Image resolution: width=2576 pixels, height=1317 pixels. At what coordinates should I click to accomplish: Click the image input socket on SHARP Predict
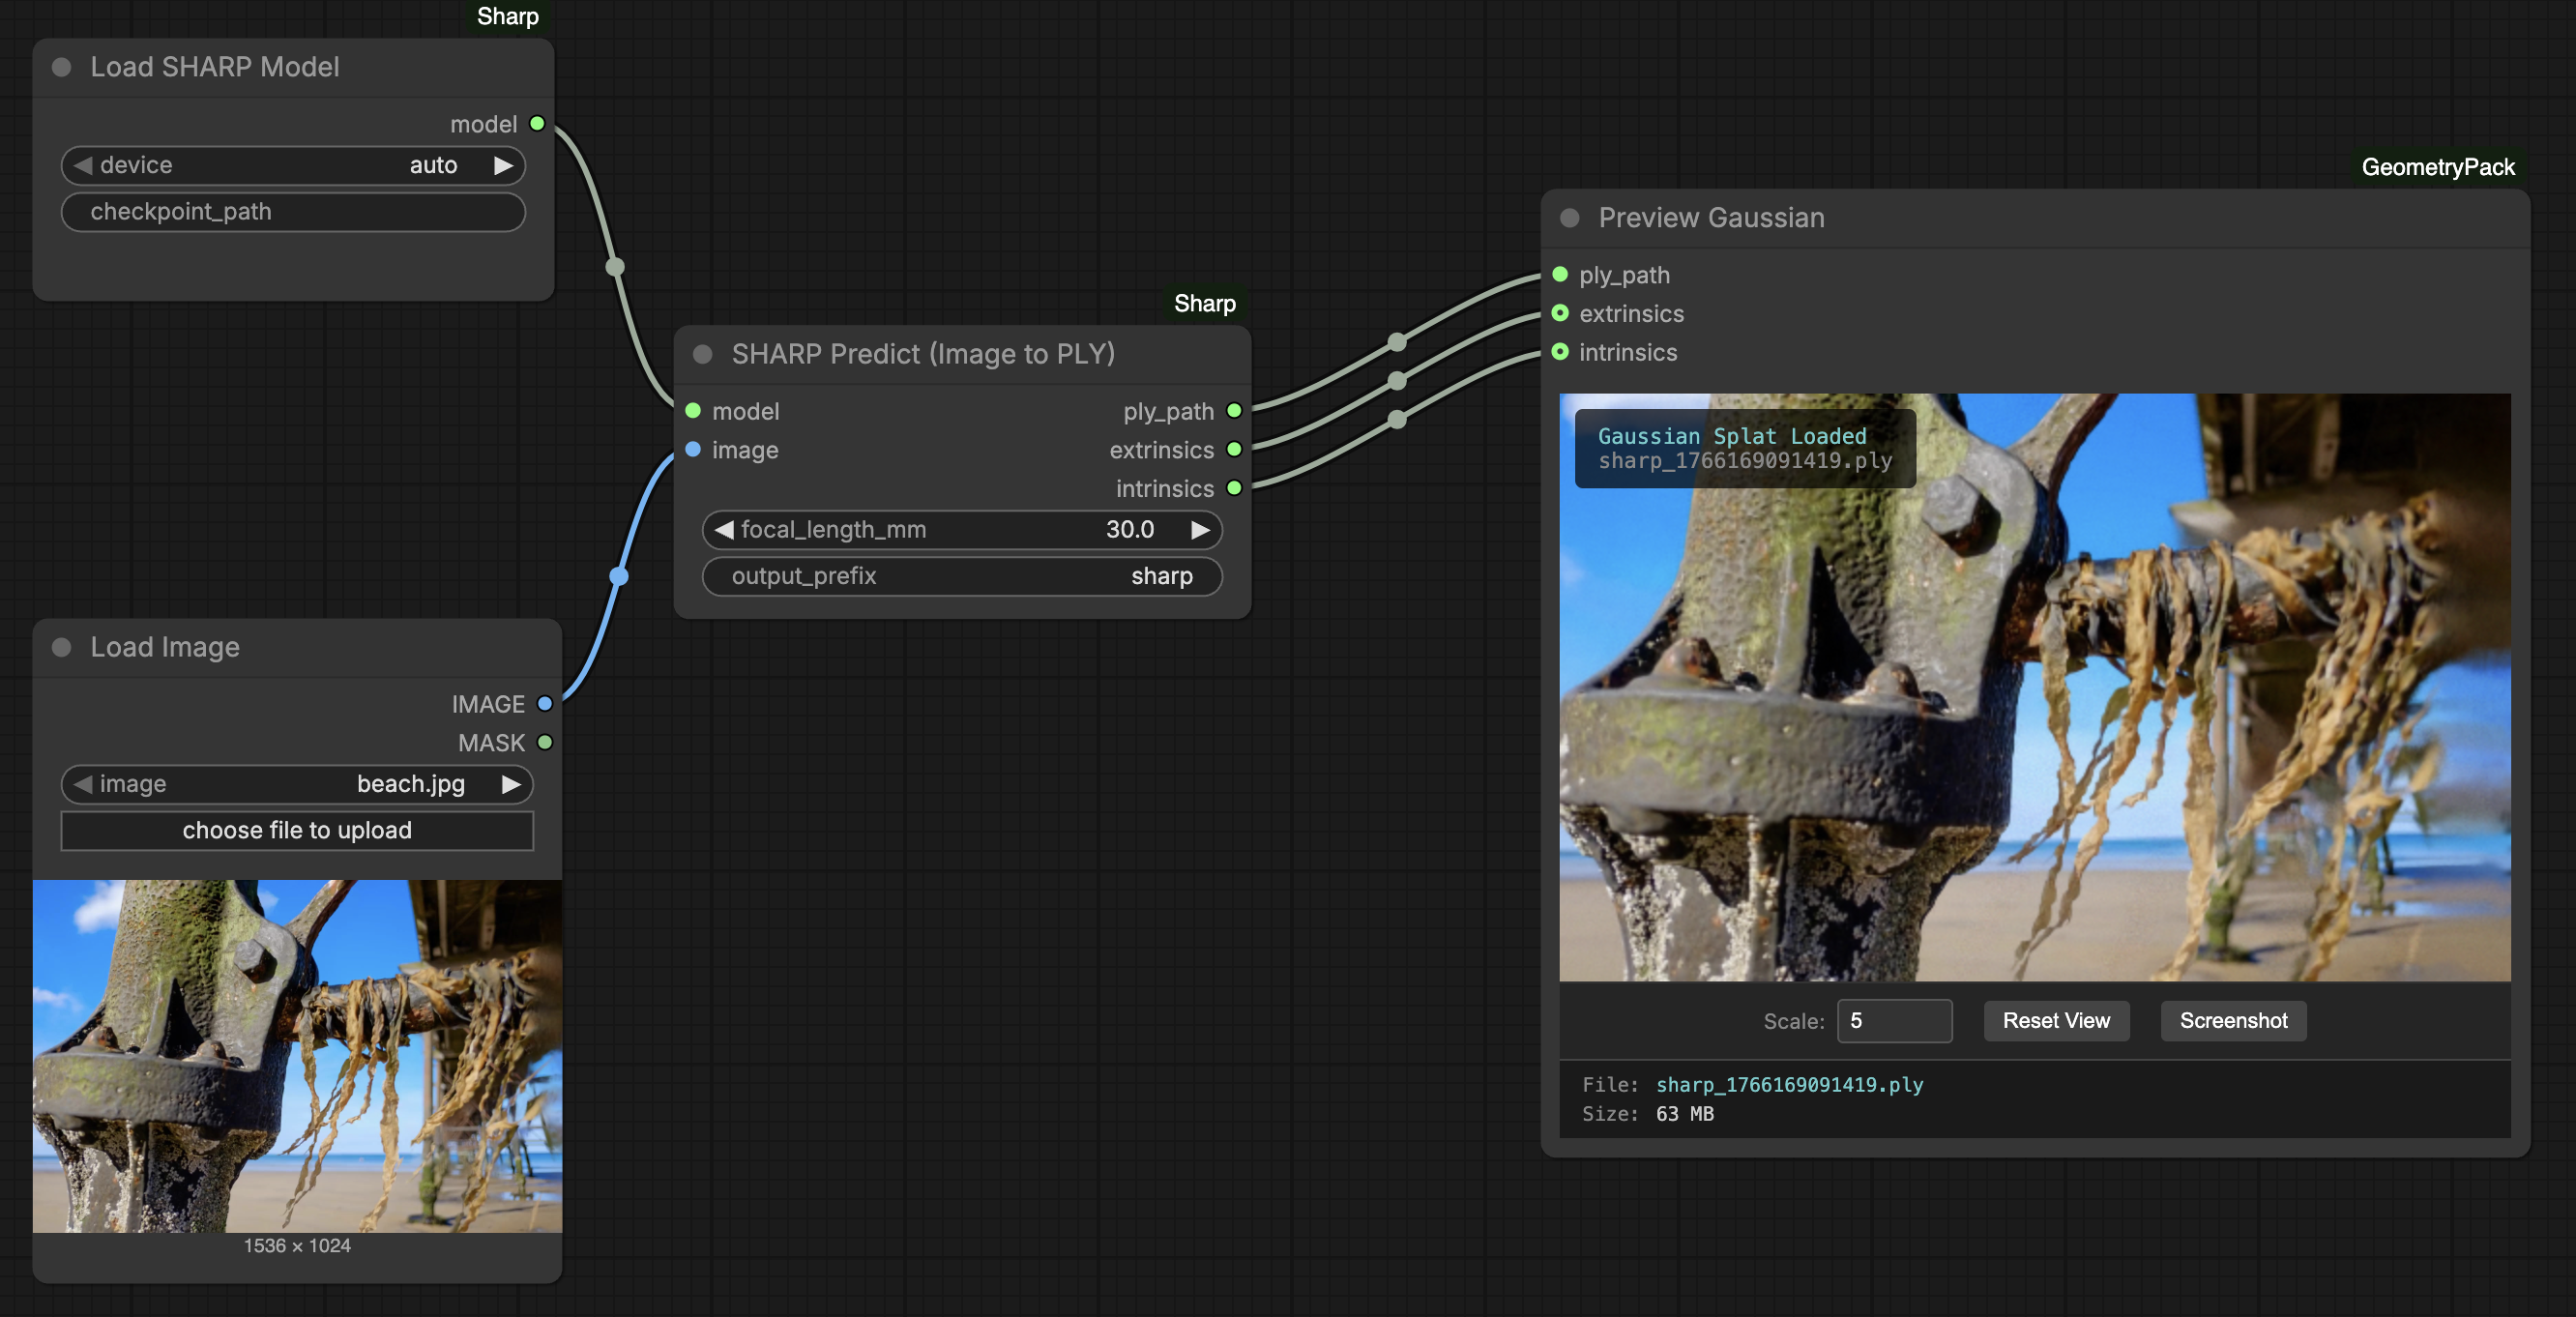(x=693, y=450)
